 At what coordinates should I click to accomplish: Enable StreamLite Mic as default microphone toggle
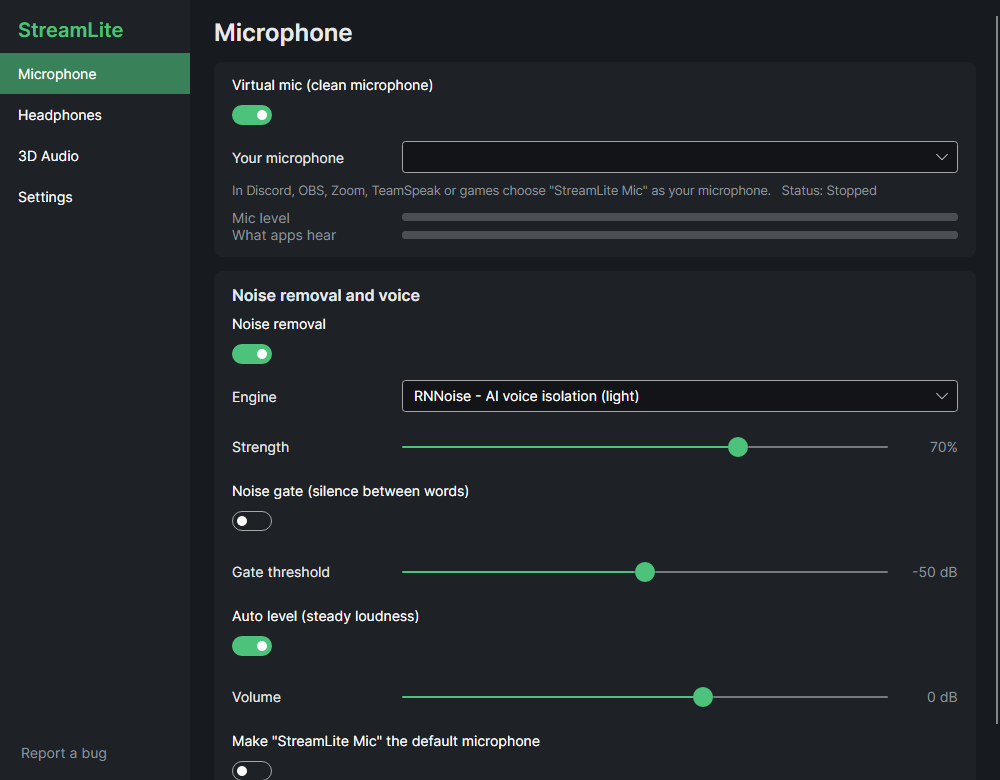point(252,770)
